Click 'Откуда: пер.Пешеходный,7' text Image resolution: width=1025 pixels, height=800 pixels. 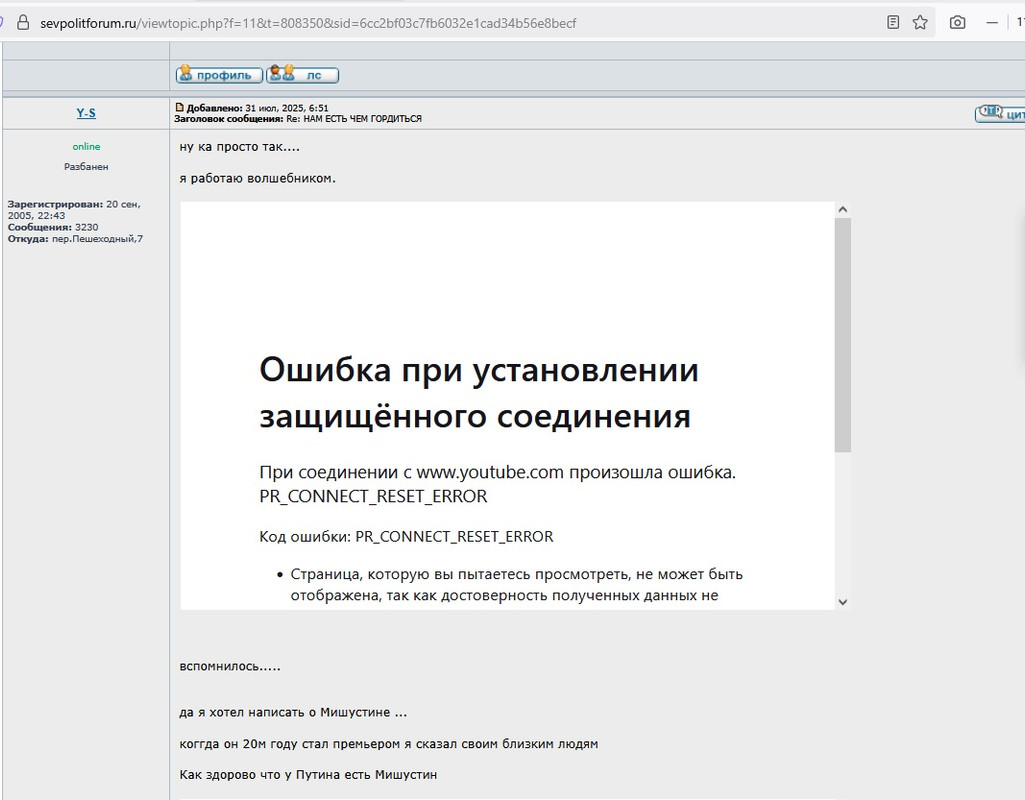[x=75, y=239]
